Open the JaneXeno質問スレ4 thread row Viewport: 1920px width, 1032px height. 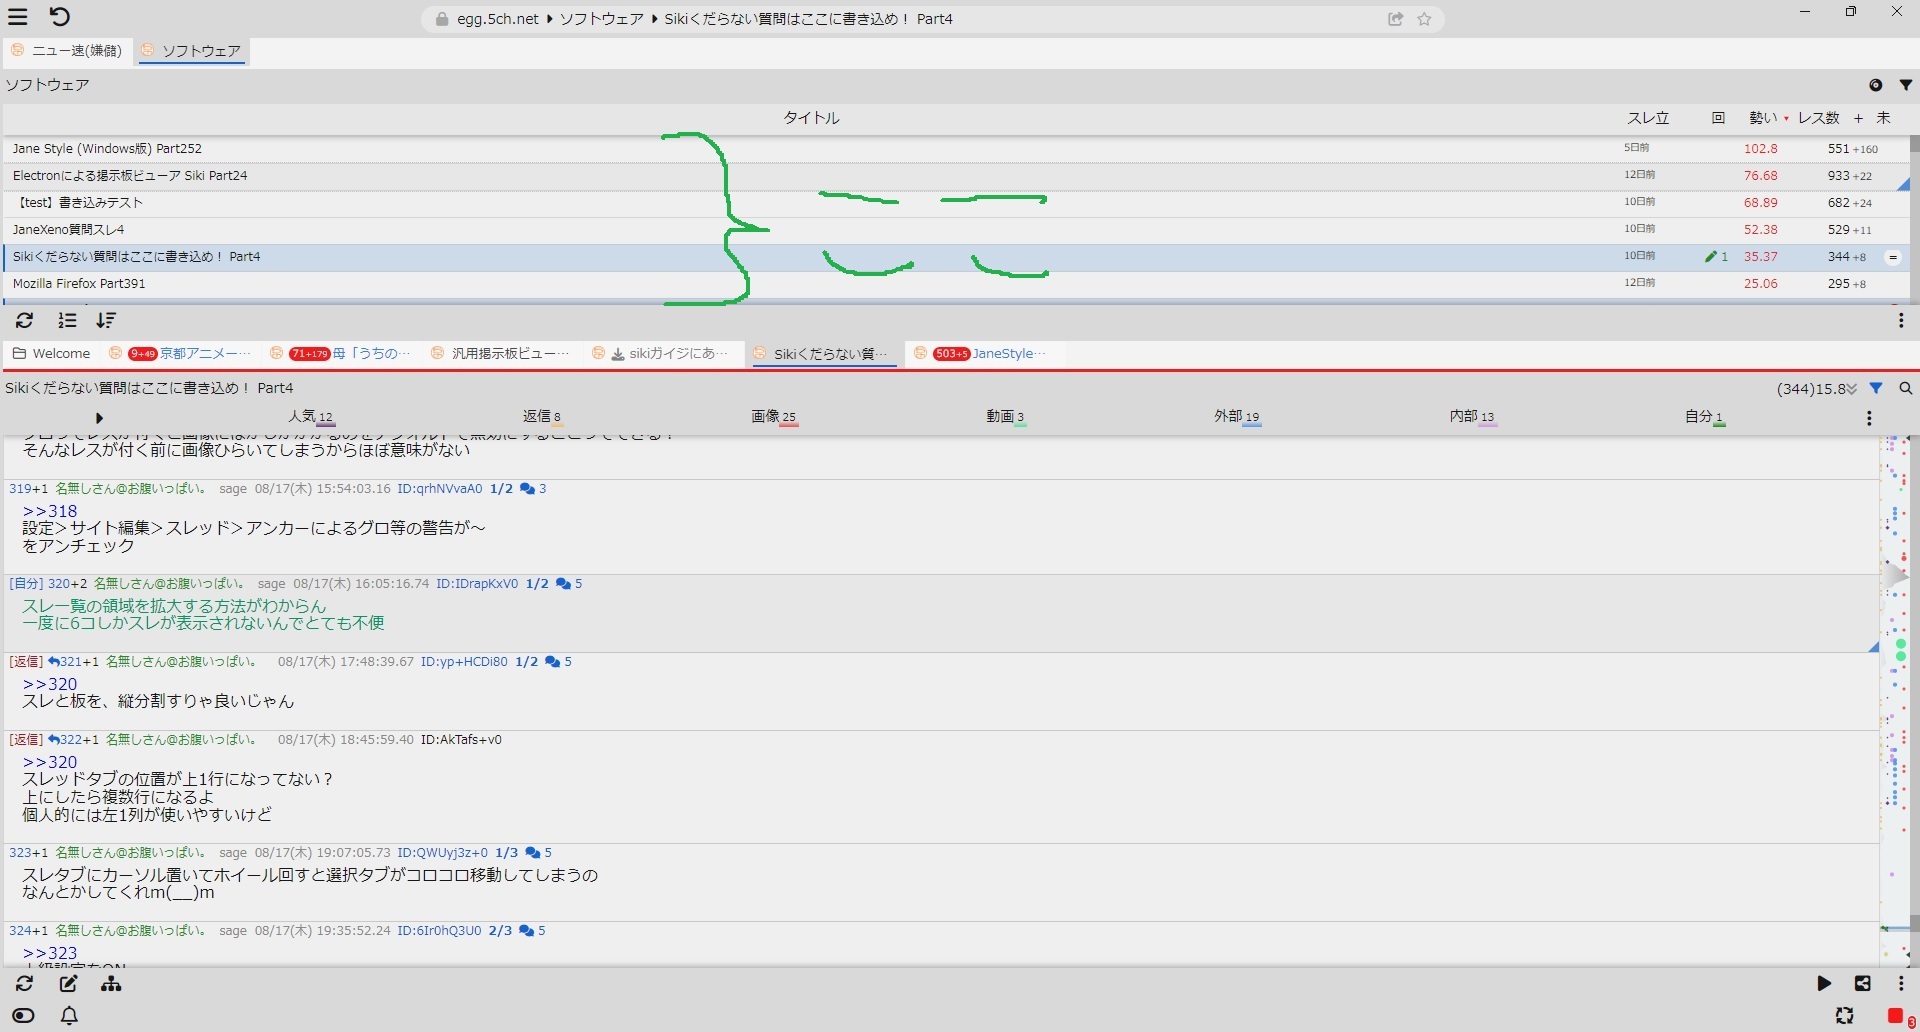pos(955,230)
